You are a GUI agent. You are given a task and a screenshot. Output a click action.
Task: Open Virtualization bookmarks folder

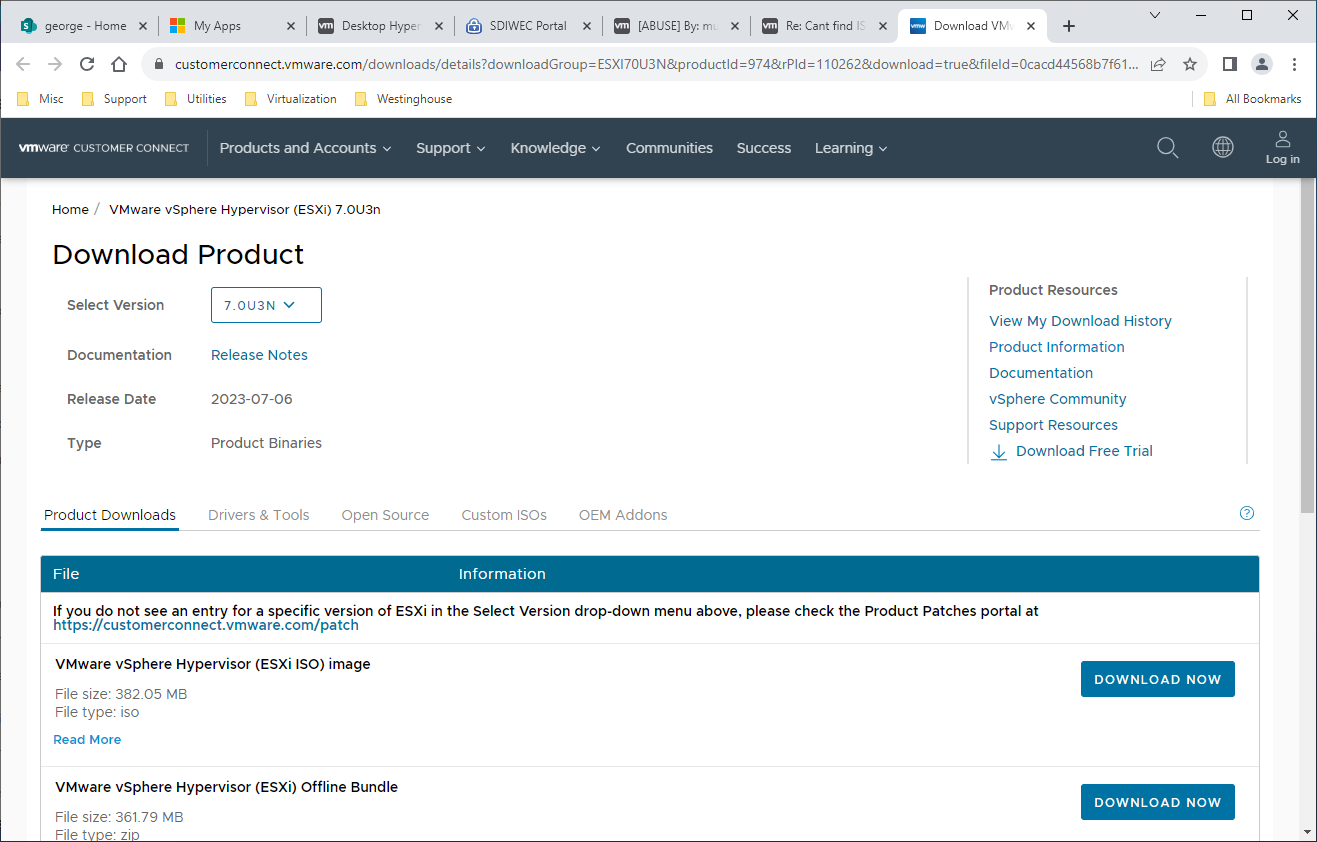tap(290, 99)
